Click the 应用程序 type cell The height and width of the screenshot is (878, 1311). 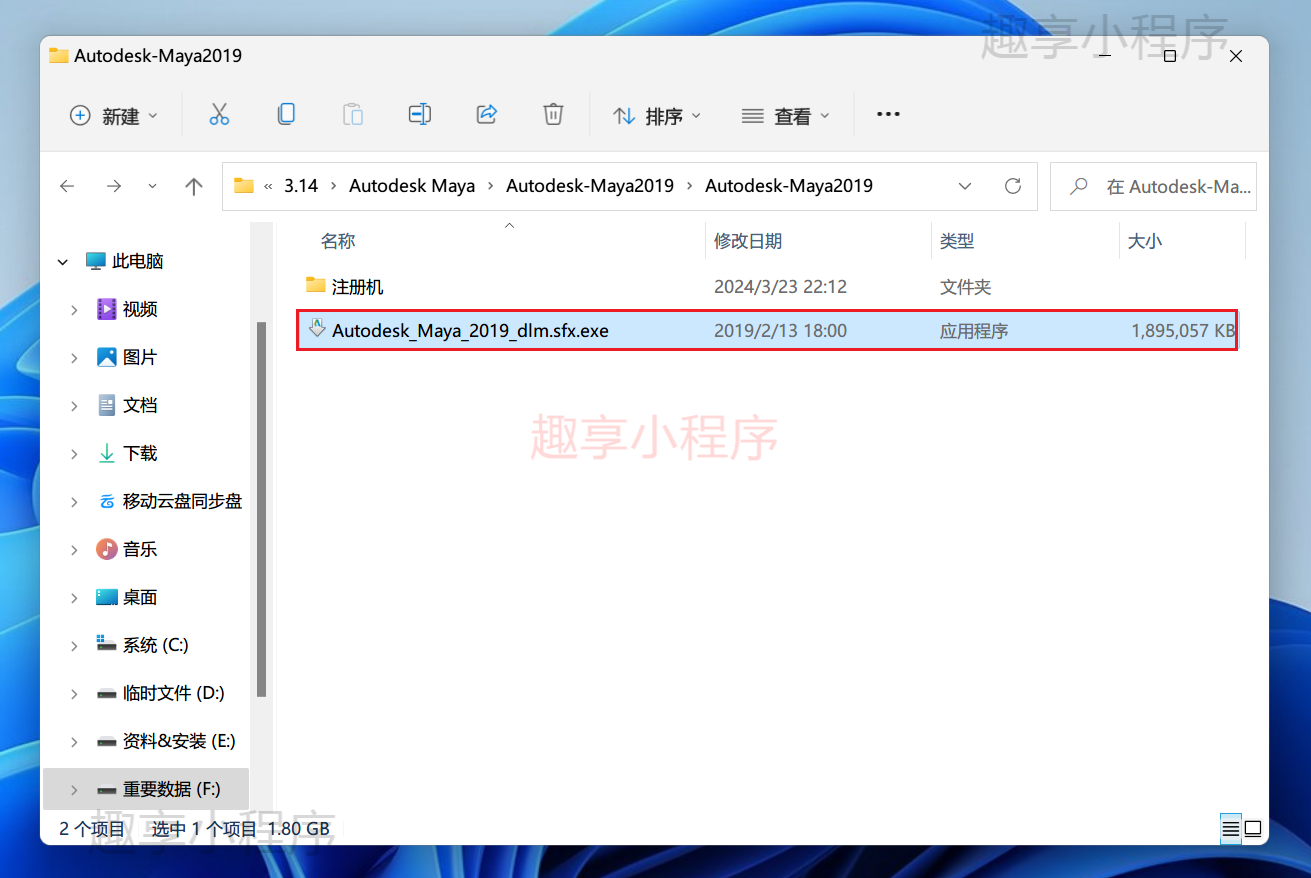click(974, 330)
